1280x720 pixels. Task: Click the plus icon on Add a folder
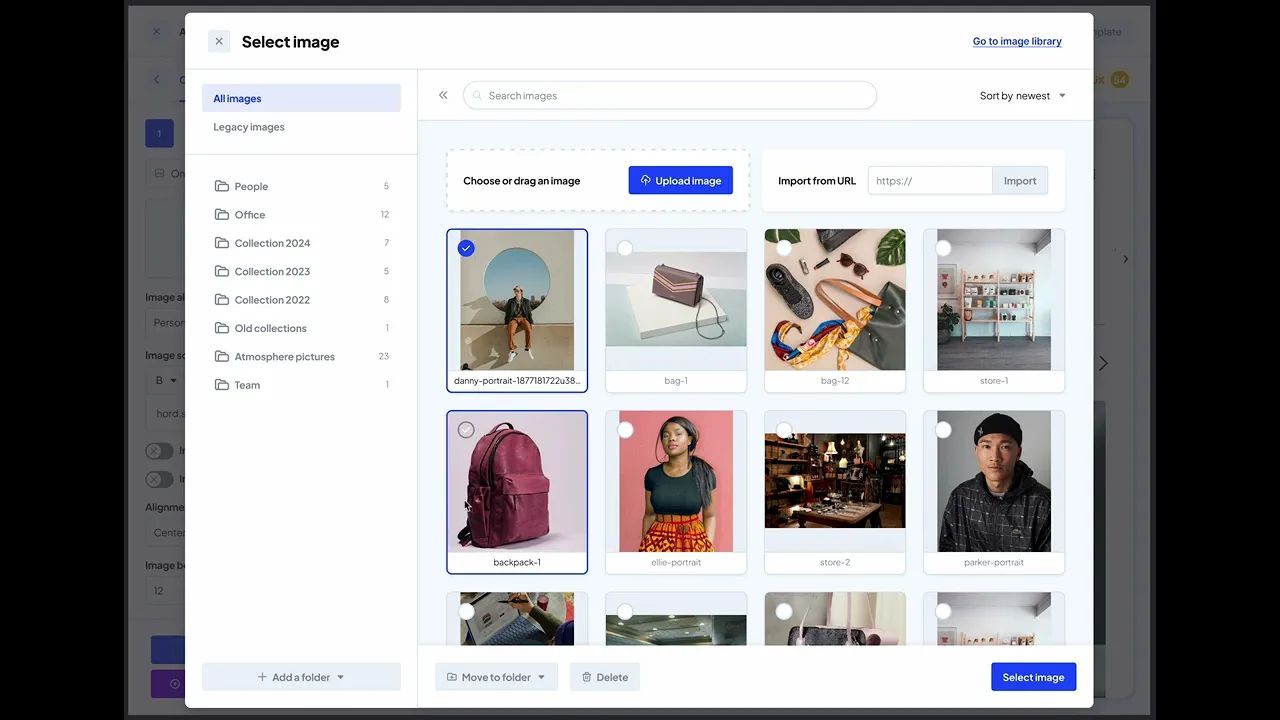coord(262,677)
